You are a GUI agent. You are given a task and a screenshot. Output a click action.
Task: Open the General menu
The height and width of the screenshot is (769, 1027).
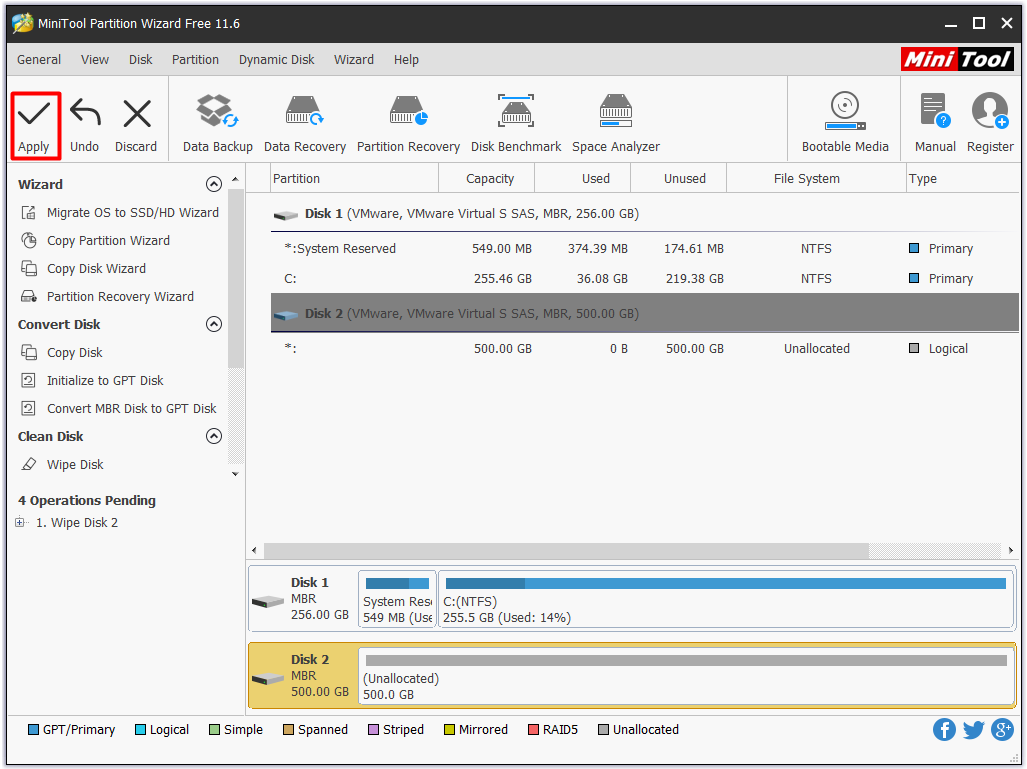(39, 60)
